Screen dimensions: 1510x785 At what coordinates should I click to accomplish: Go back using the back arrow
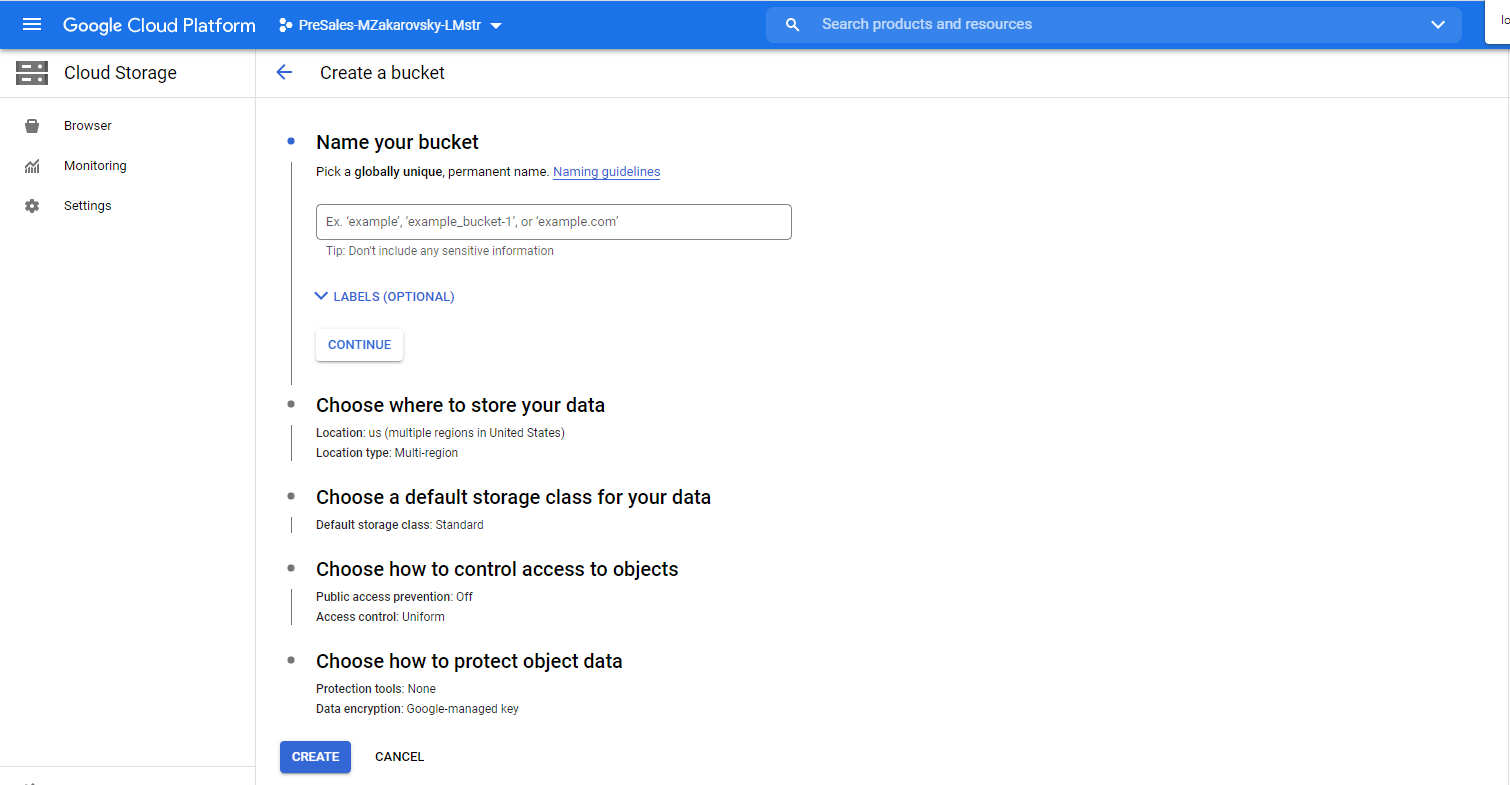click(x=284, y=73)
